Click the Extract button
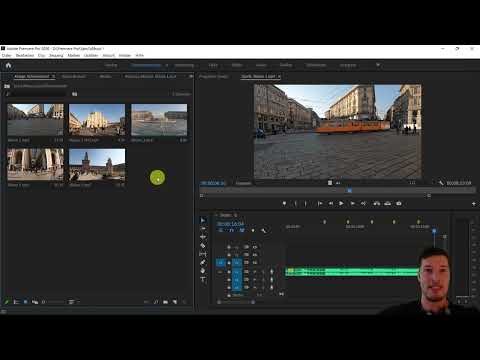Image resolution: width=480 pixels, height=360 pixels. pyautogui.click(x=388, y=203)
